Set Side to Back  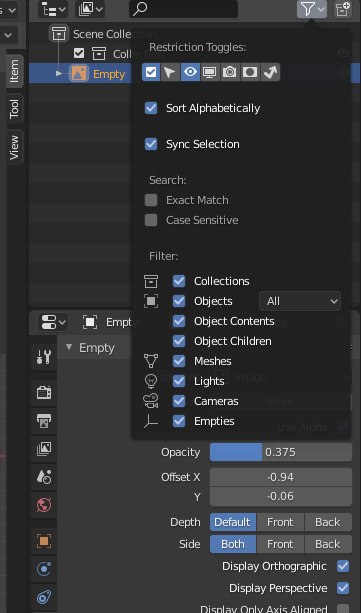pyautogui.click(x=328, y=544)
